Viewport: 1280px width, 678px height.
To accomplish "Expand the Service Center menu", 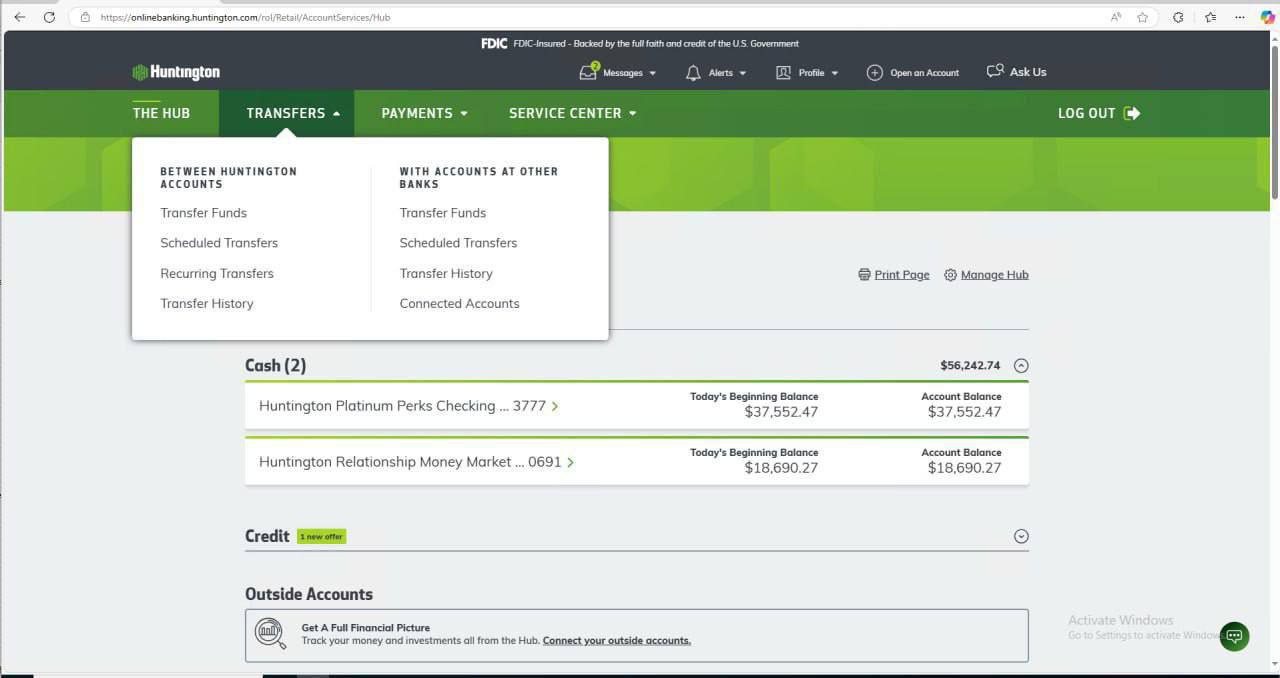I will (572, 113).
